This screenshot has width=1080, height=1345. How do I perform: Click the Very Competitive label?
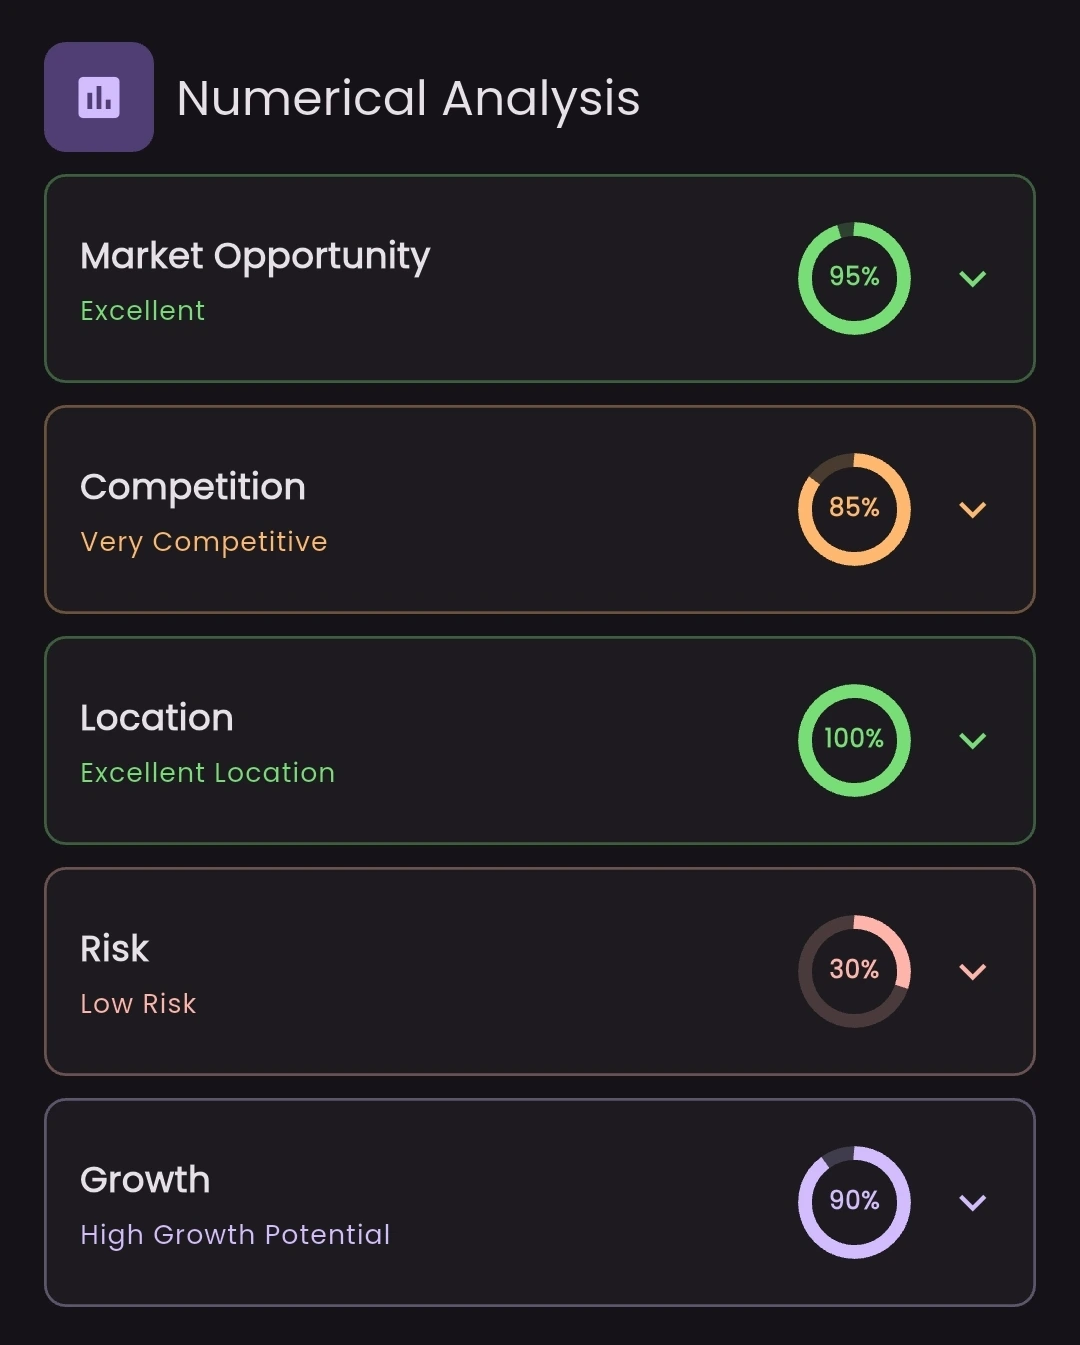pos(204,542)
